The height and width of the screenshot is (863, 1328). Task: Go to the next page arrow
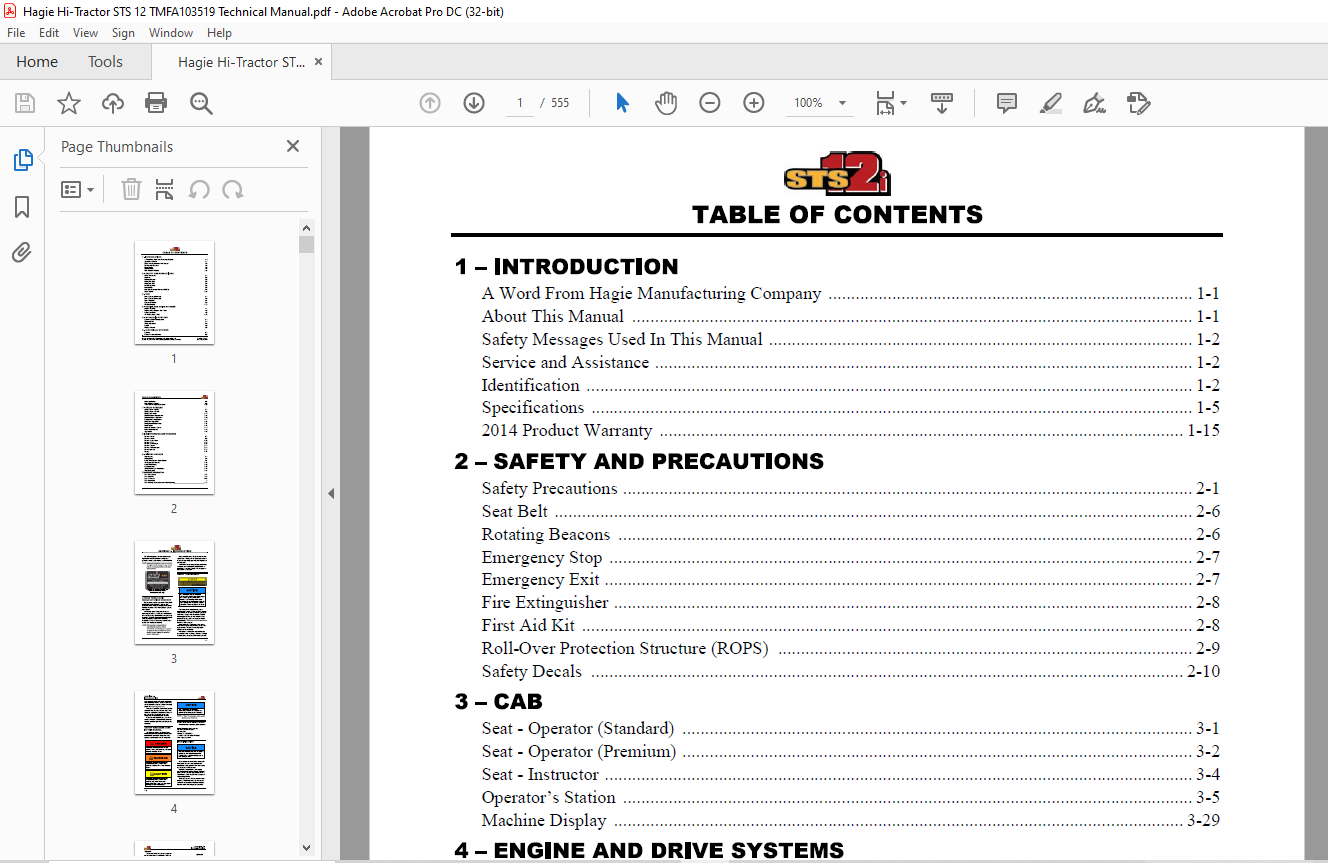[474, 103]
